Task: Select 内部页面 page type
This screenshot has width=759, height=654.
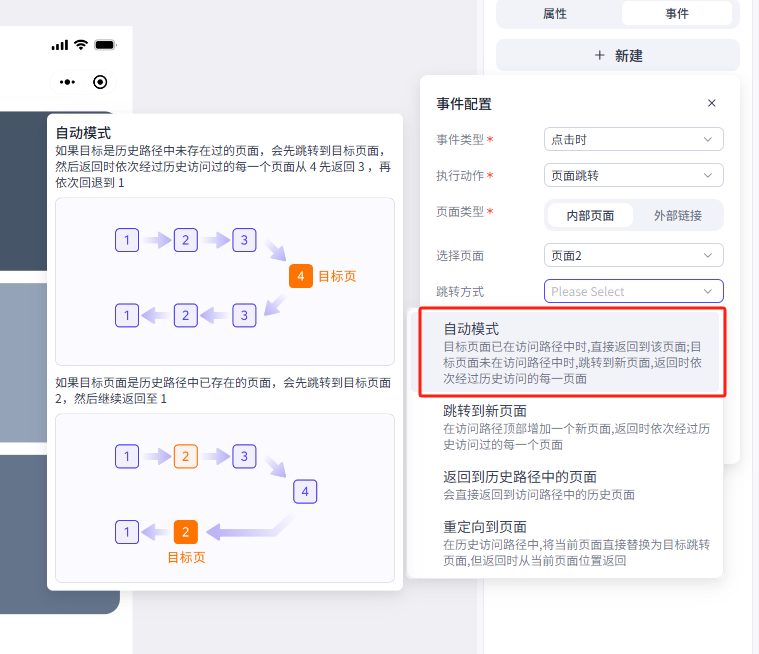Action: (x=591, y=215)
